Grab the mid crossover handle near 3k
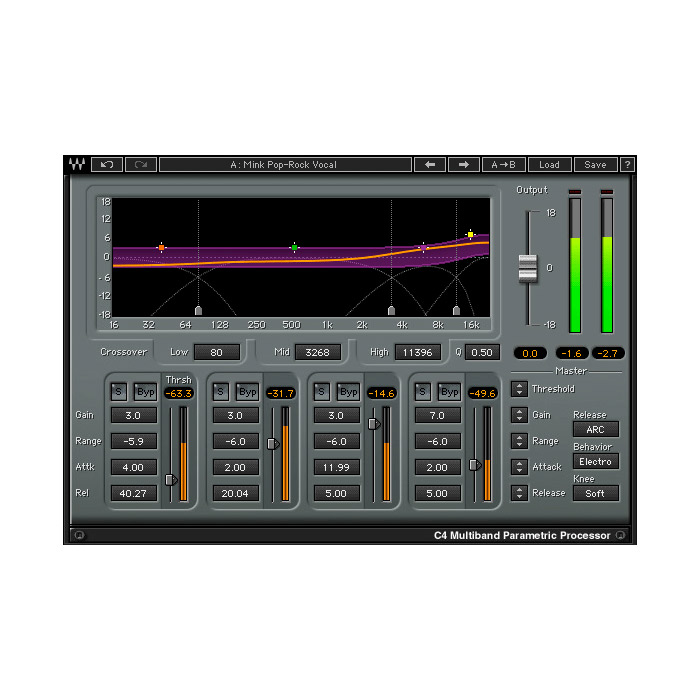Screen dimensions: 700x700 (392, 310)
